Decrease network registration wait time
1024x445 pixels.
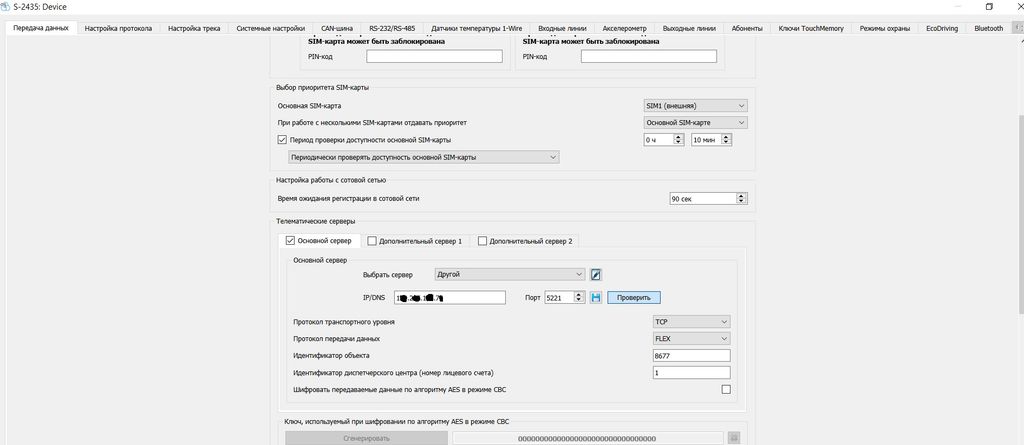pyautogui.click(x=741, y=201)
